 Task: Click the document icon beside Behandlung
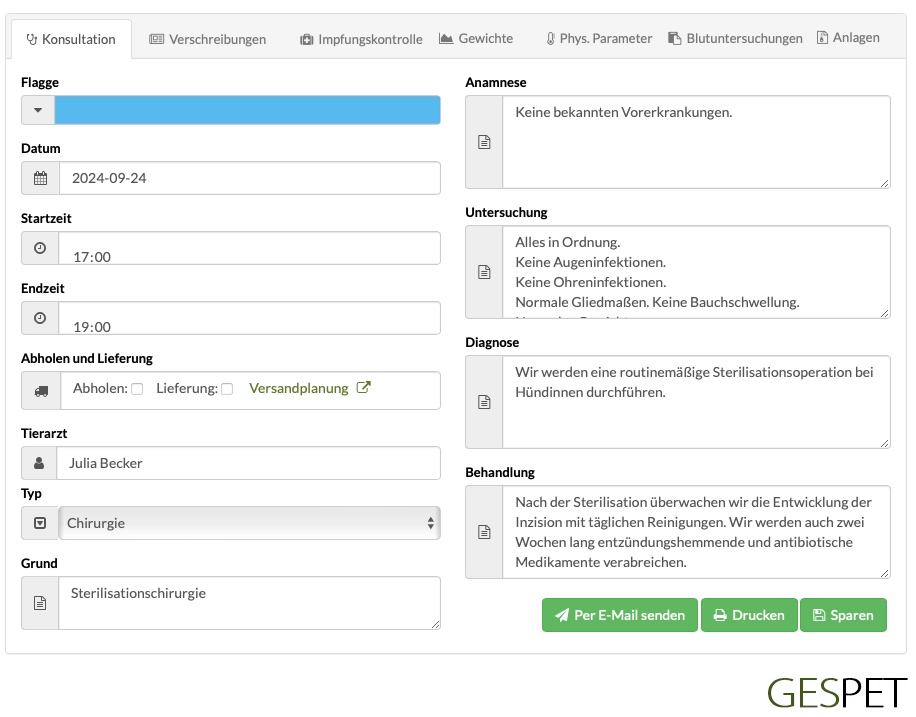(484, 532)
